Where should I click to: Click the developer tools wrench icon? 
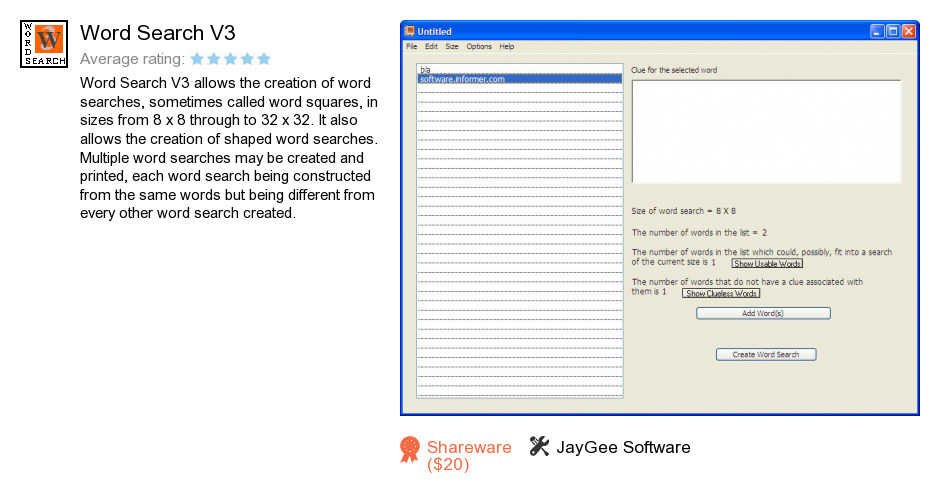539,446
